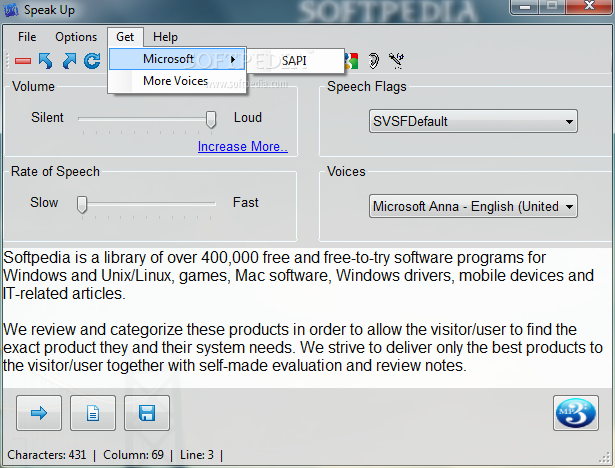The image size is (615, 468).
Task: Click the document file icon button
Action: coord(93,413)
